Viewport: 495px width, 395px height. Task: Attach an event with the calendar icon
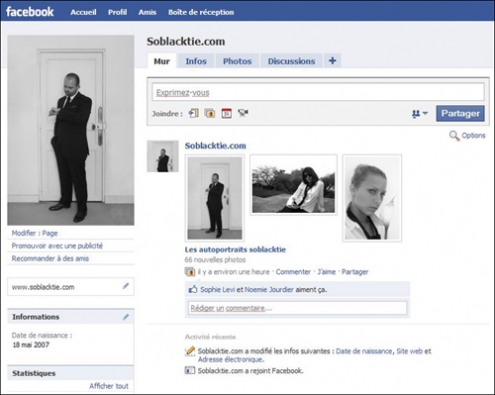point(227,113)
